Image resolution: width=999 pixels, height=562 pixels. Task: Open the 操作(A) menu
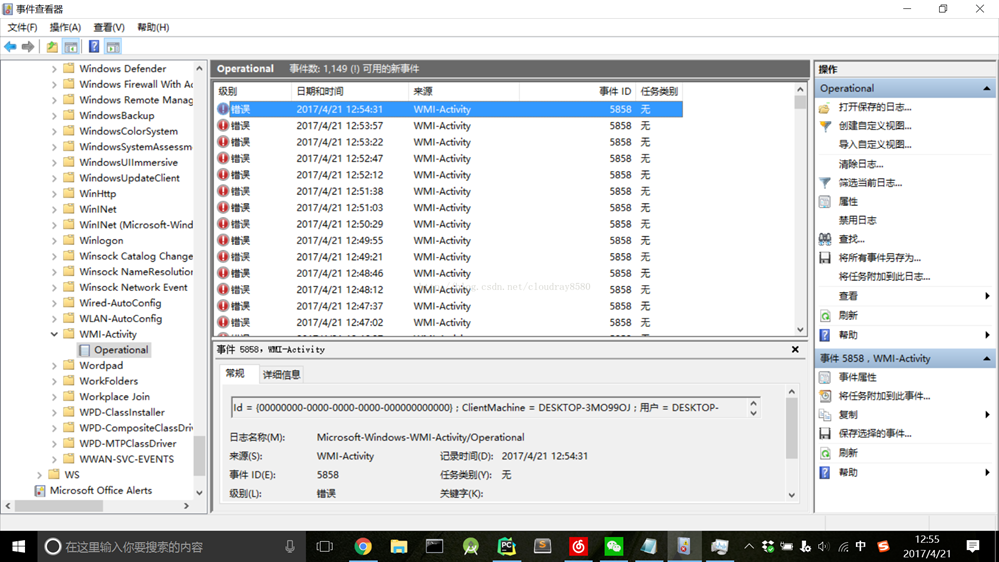point(65,27)
